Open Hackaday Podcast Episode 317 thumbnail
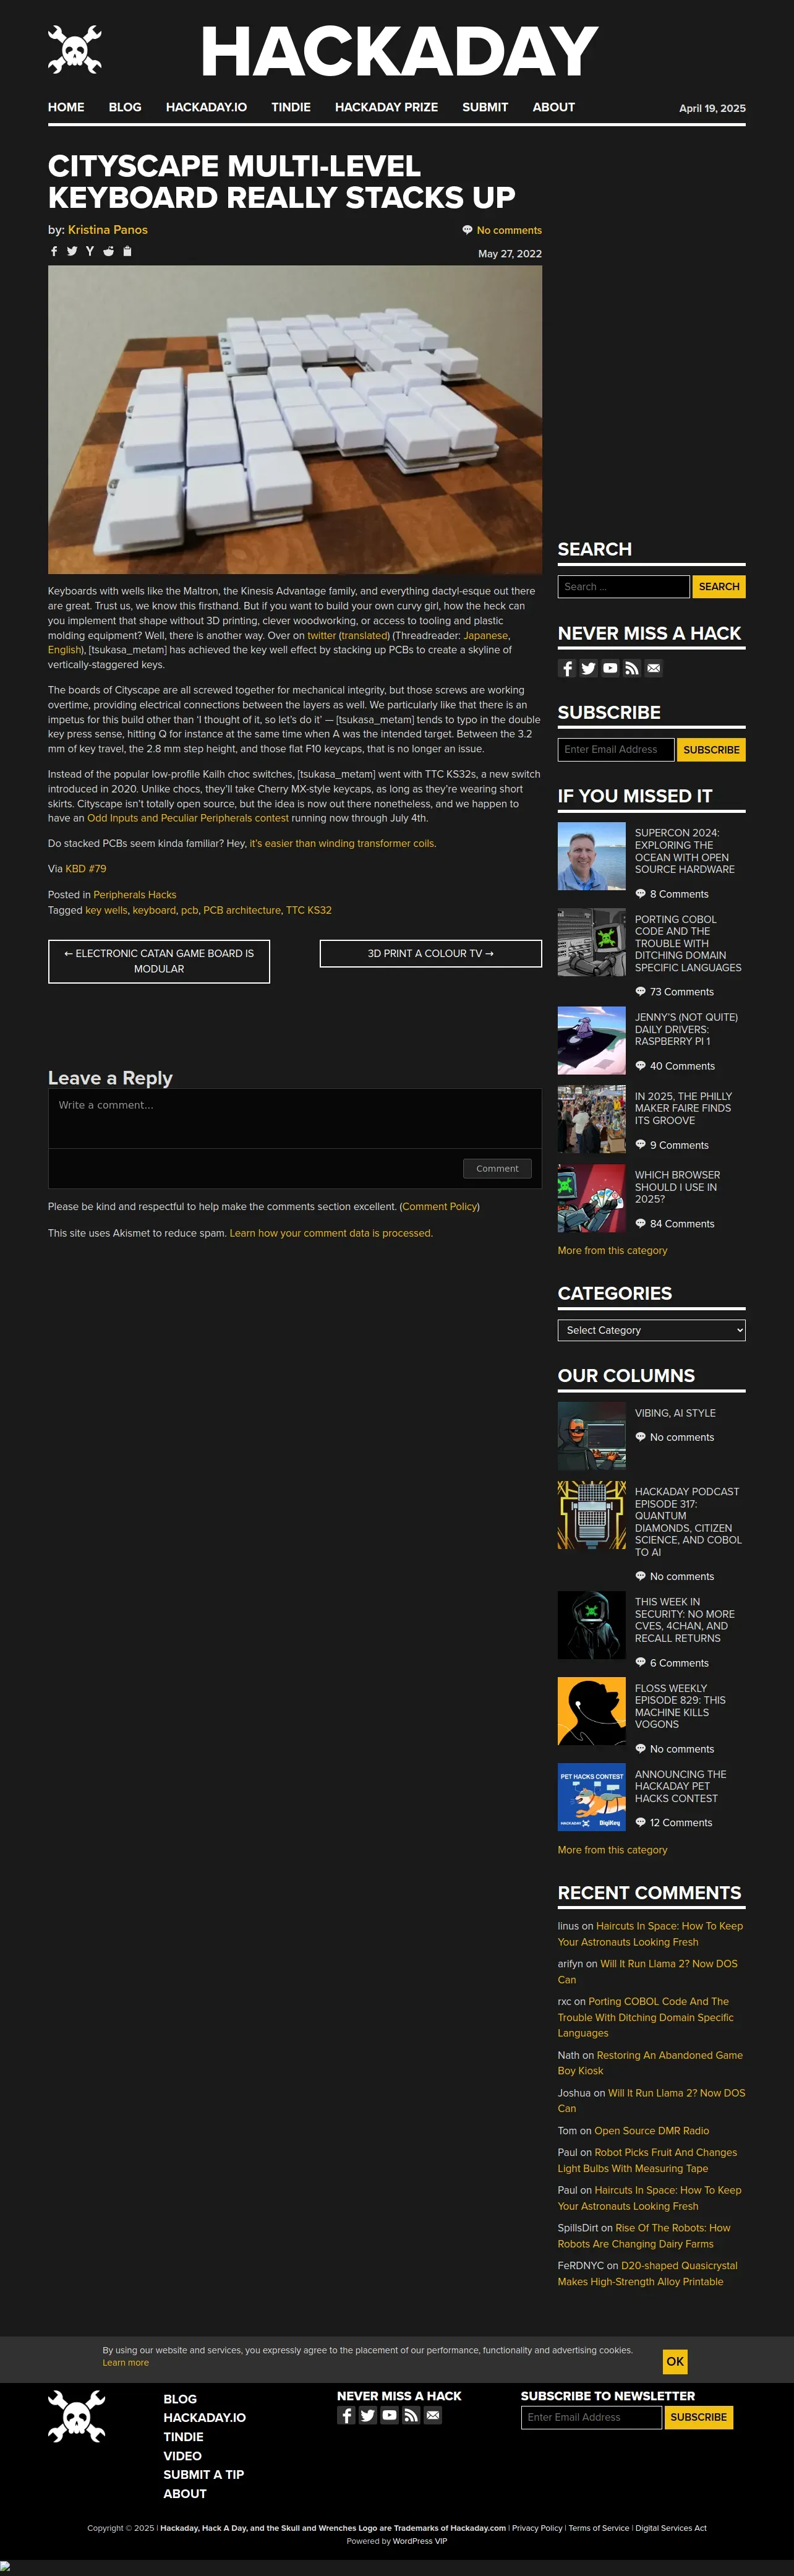 tap(591, 1515)
